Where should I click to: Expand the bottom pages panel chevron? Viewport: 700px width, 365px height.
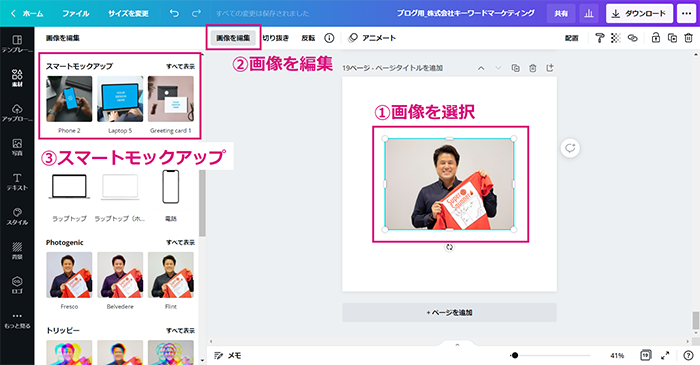[x=457, y=345]
